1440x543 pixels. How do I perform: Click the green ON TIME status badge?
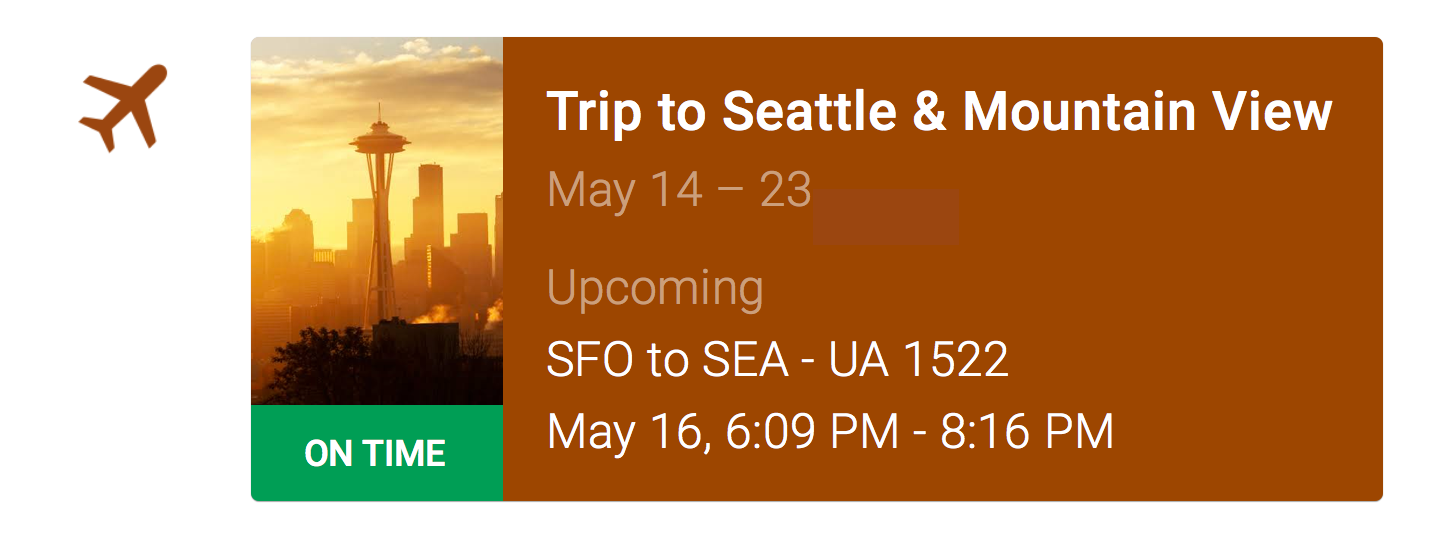(377, 453)
